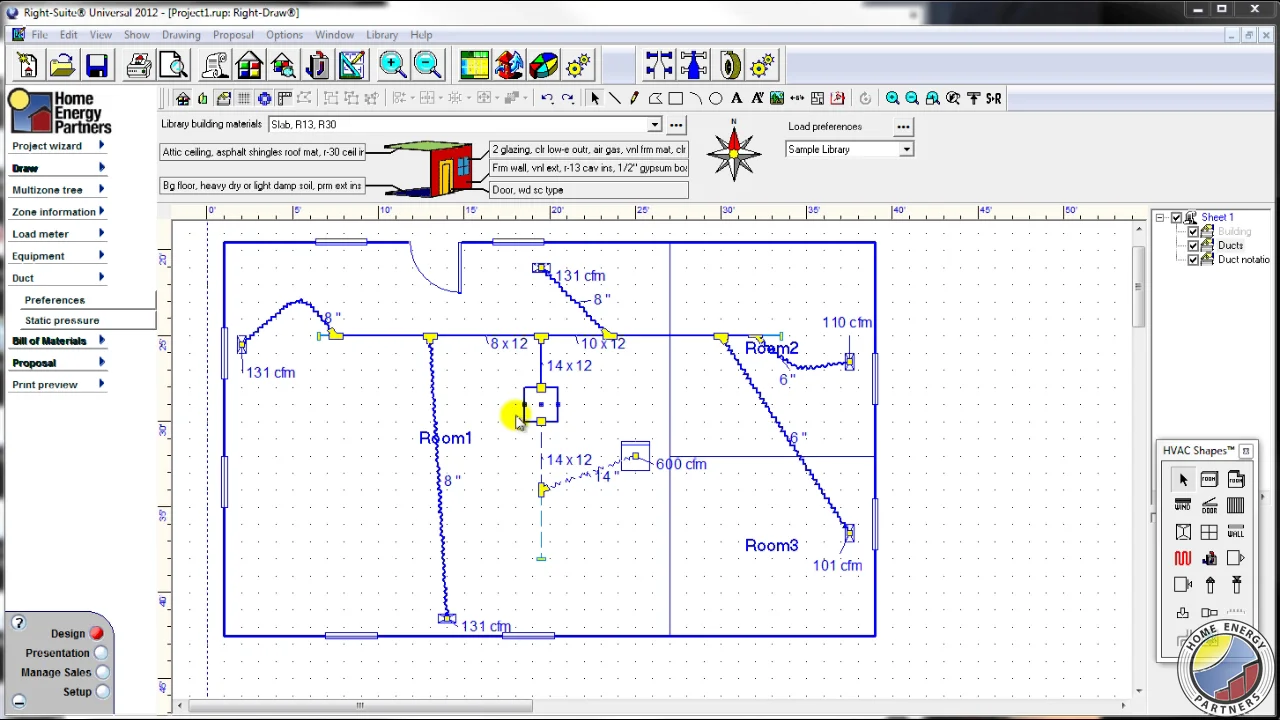1280x720 pixels.
Task: Click the Static pressure link
Action: pyautogui.click(x=62, y=320)
